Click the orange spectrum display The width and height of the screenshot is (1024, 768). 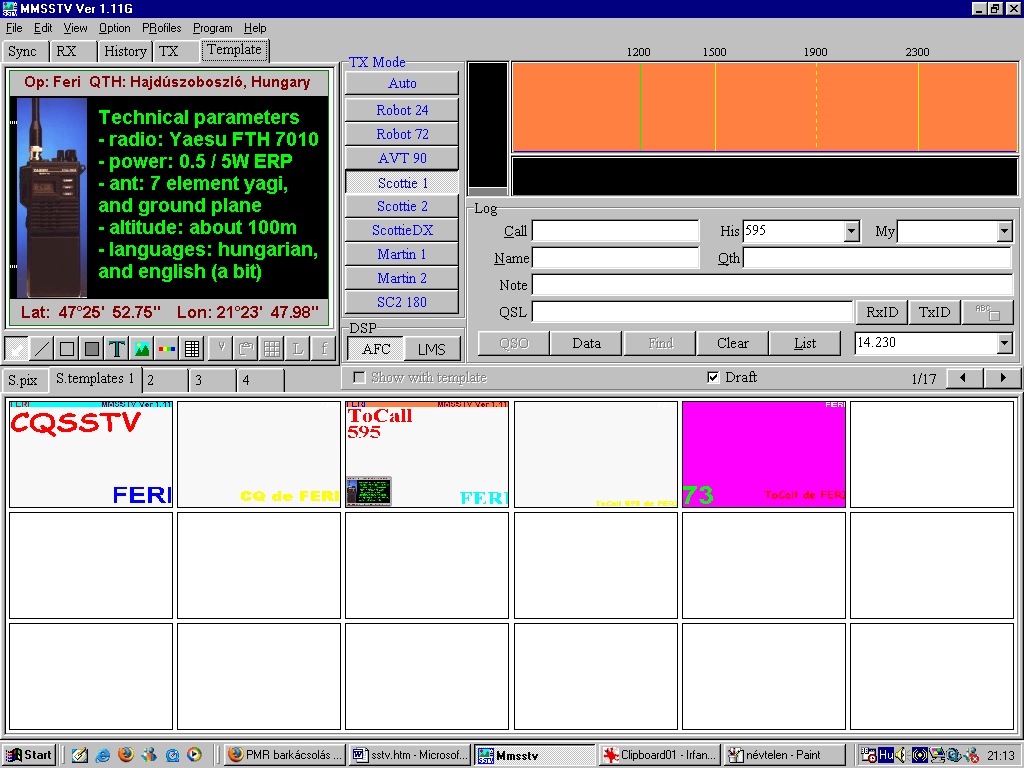pyautogui.click(x=764, y=107)
